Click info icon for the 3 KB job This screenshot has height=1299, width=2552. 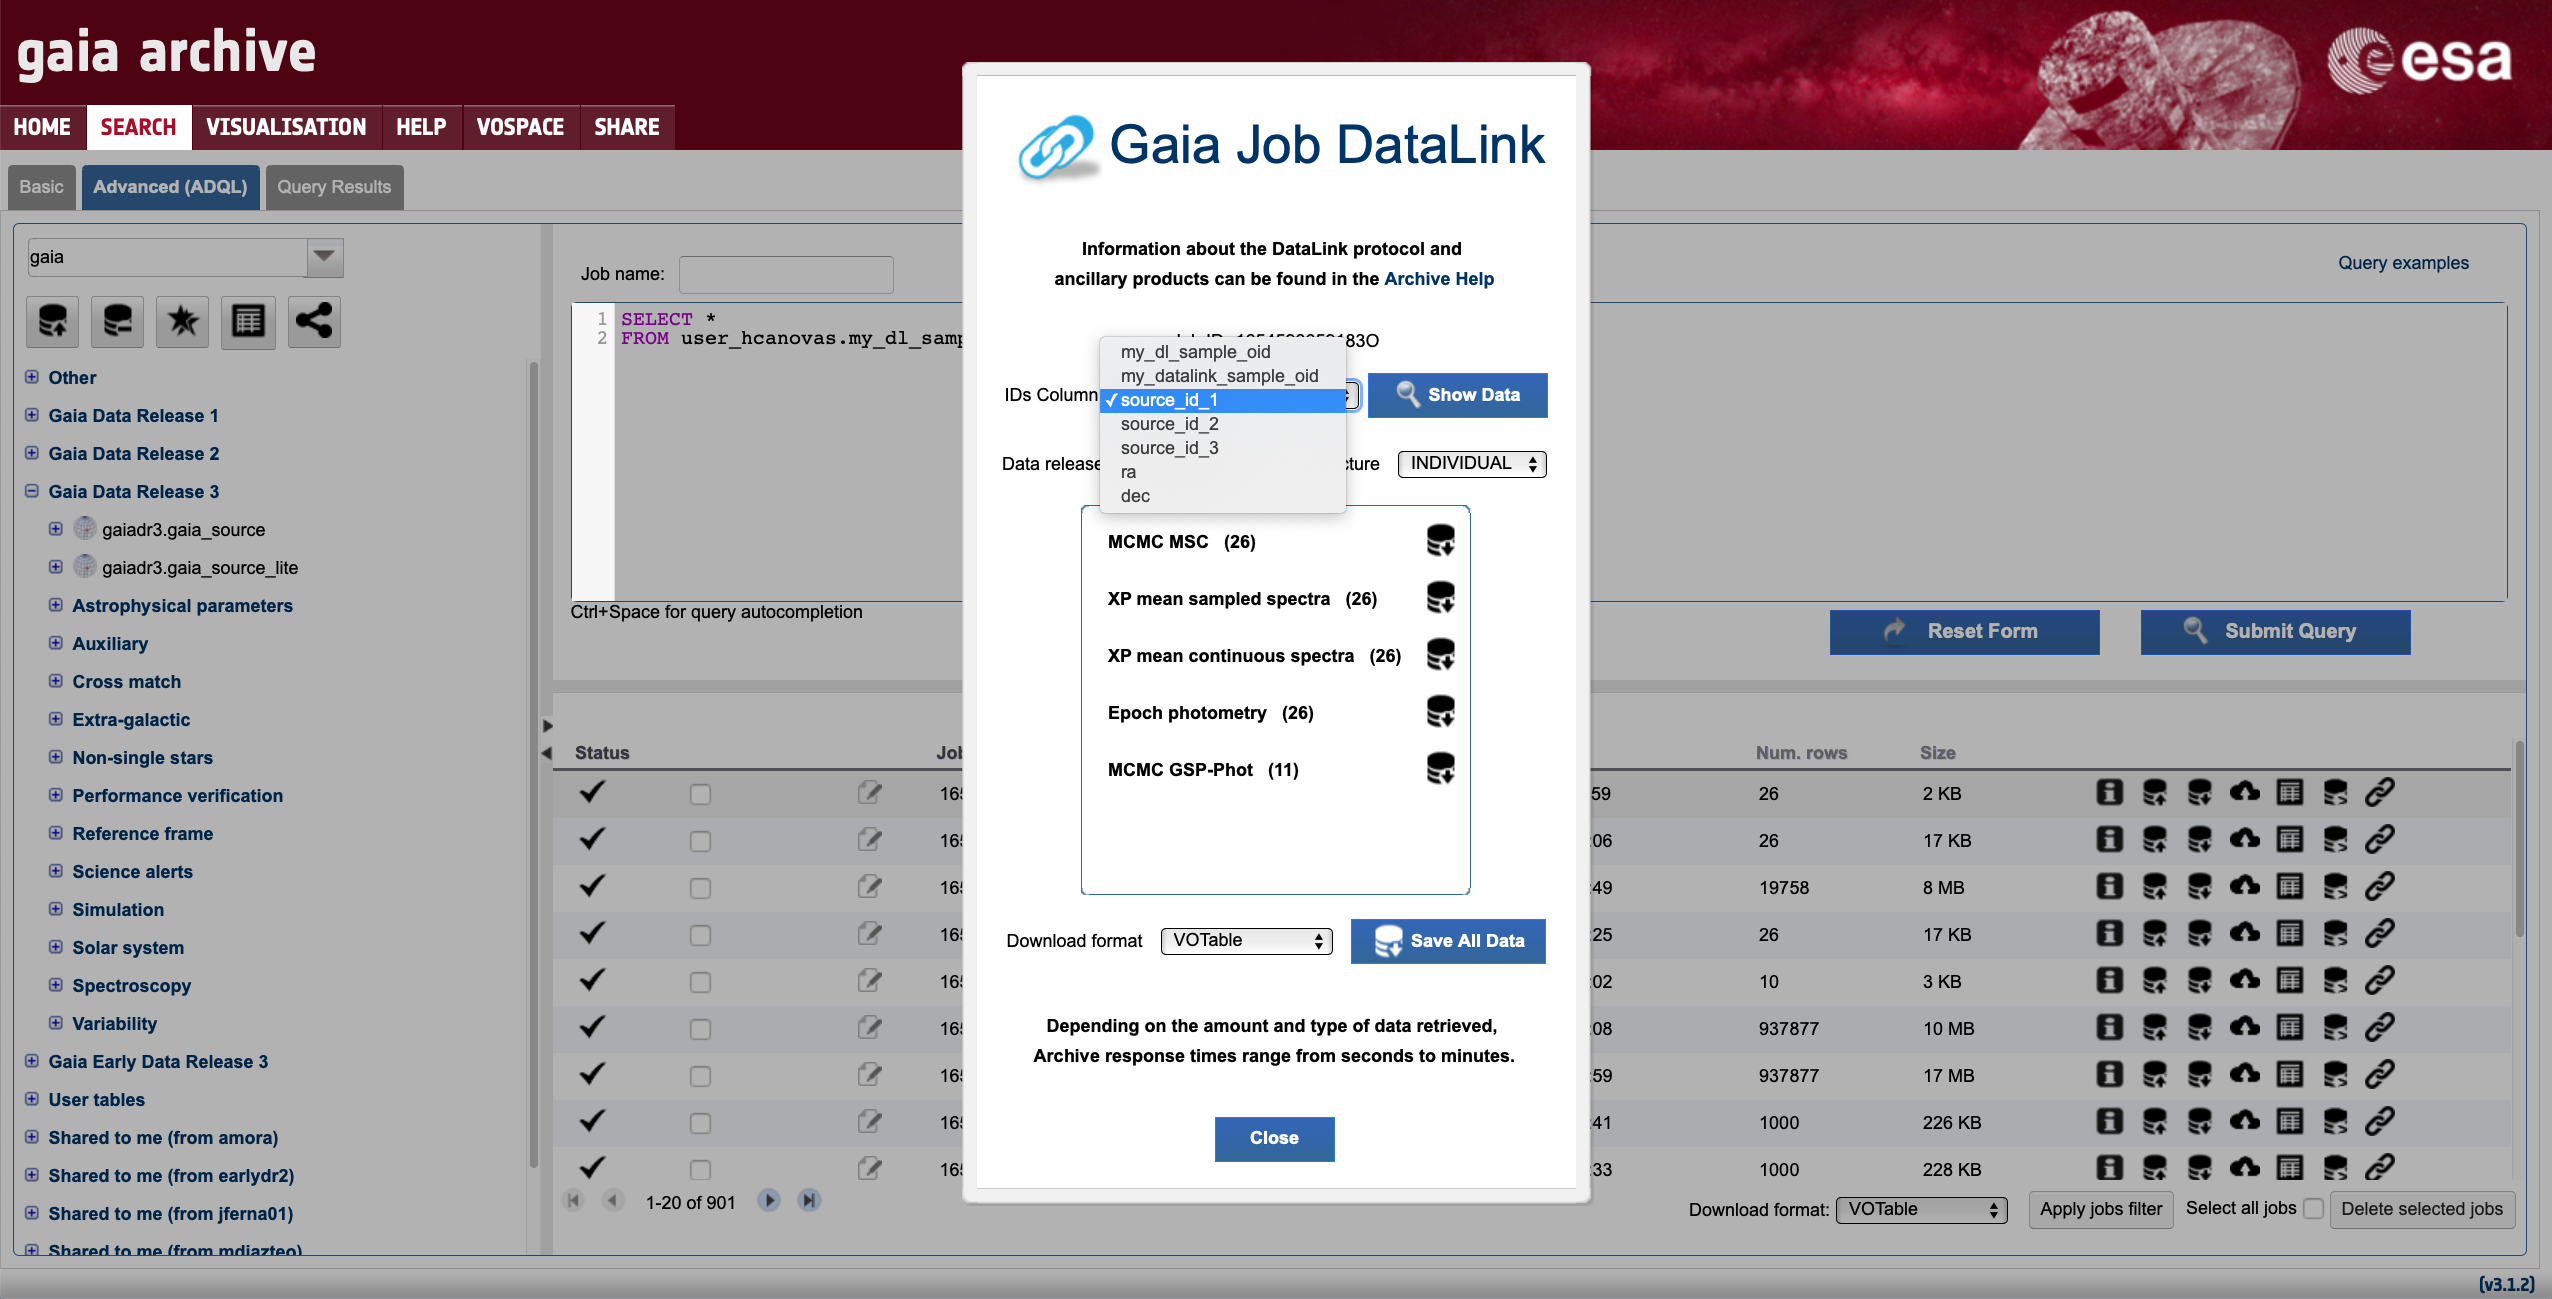click(x=2109, y=981)
